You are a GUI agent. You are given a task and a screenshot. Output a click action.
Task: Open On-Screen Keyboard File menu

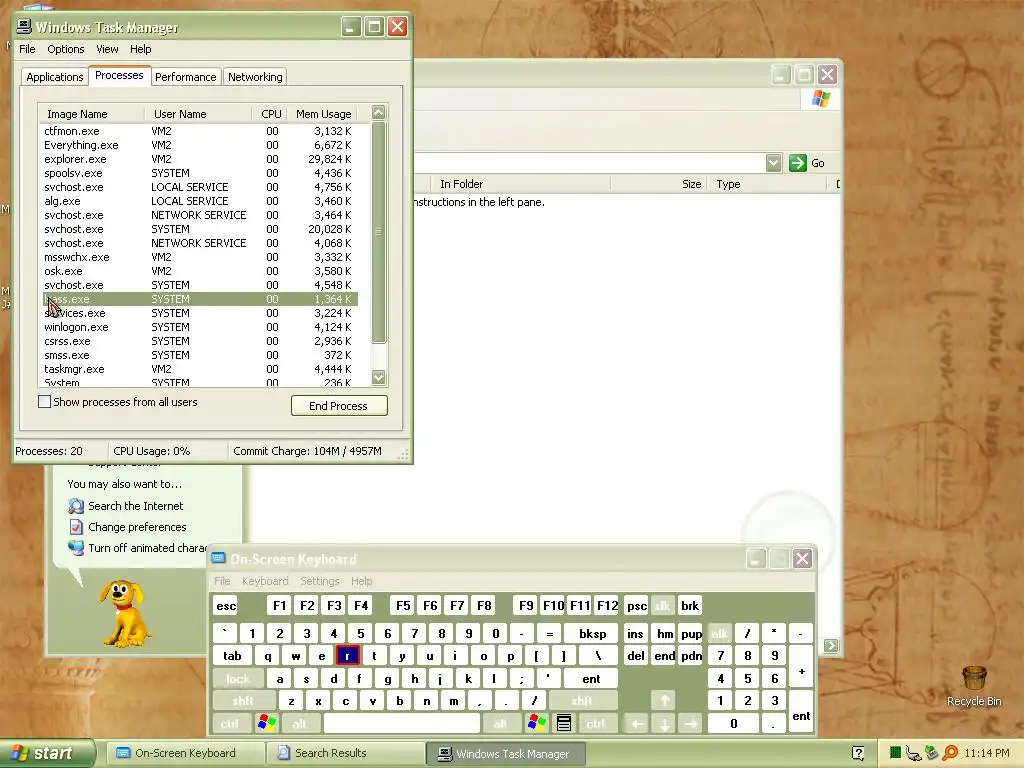pos(222,581)
